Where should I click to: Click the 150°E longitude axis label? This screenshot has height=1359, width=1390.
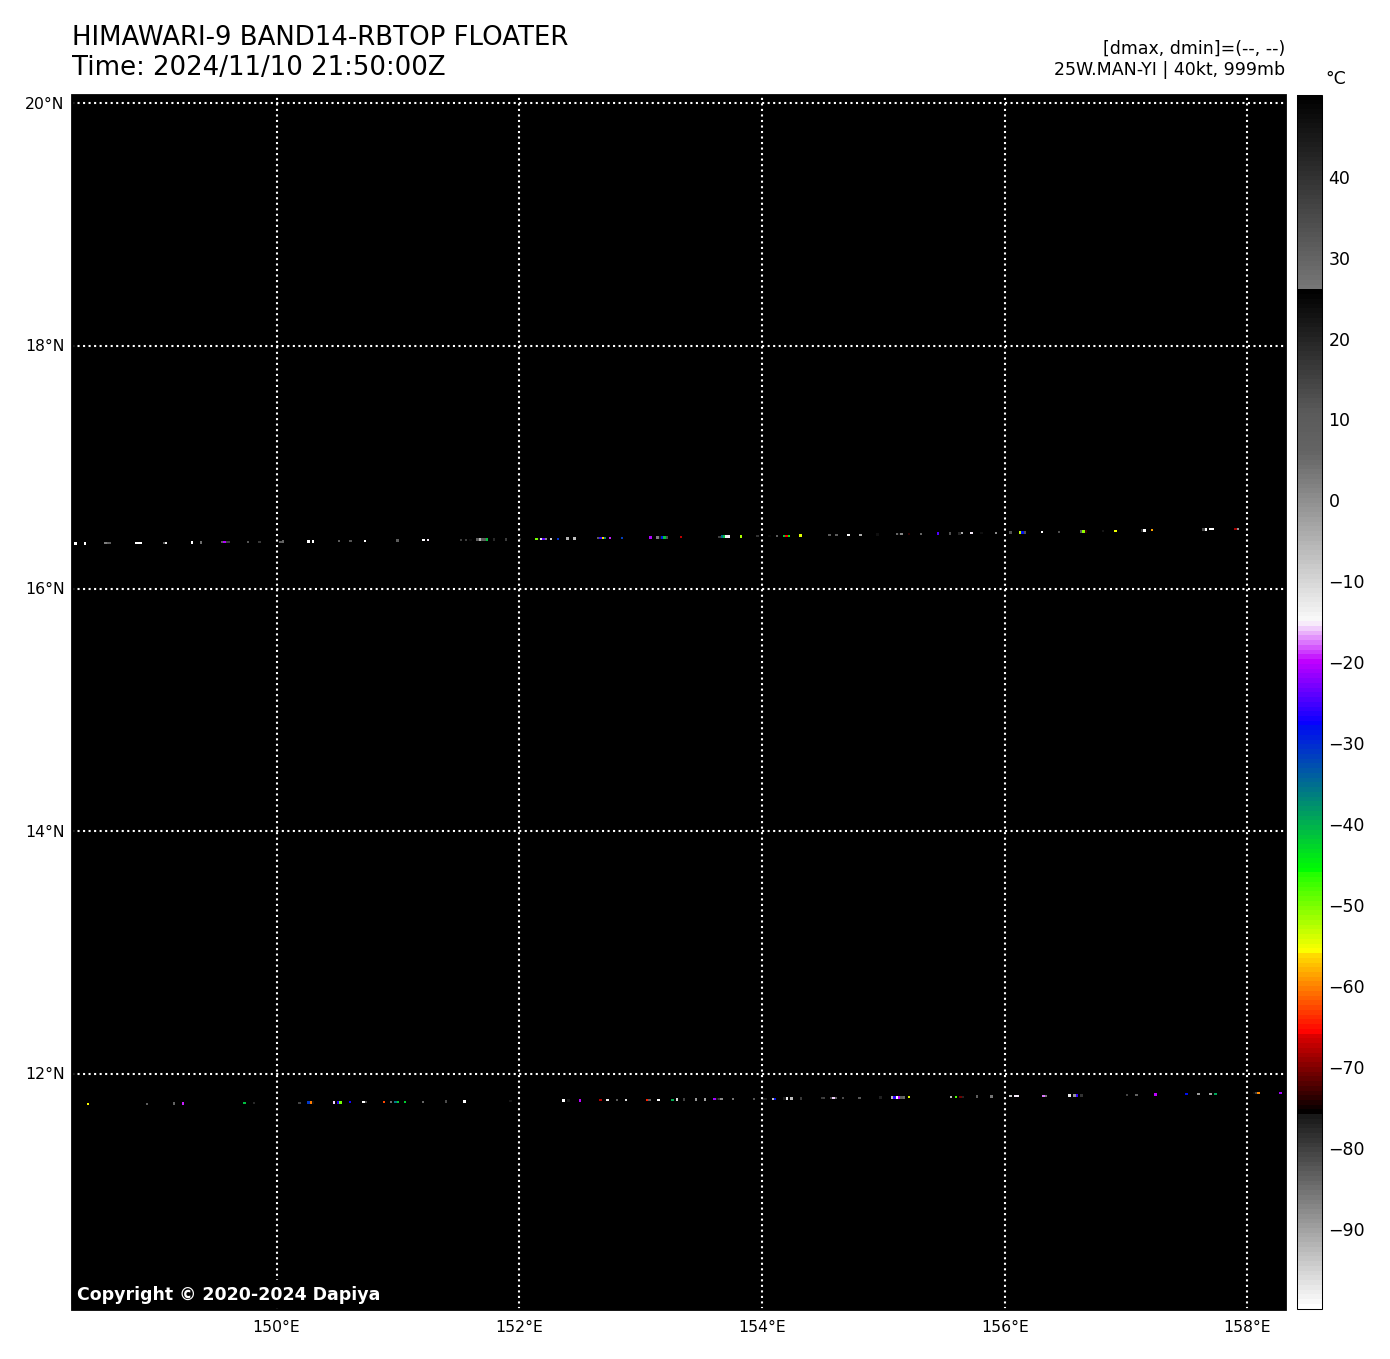coord(276,1327)
